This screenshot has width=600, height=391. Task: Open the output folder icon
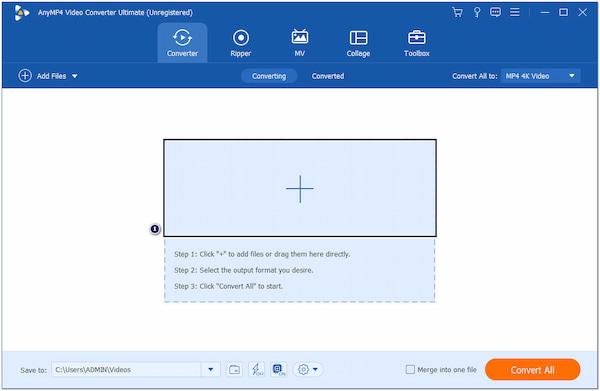pyautogui.click(x=234, y=370)
